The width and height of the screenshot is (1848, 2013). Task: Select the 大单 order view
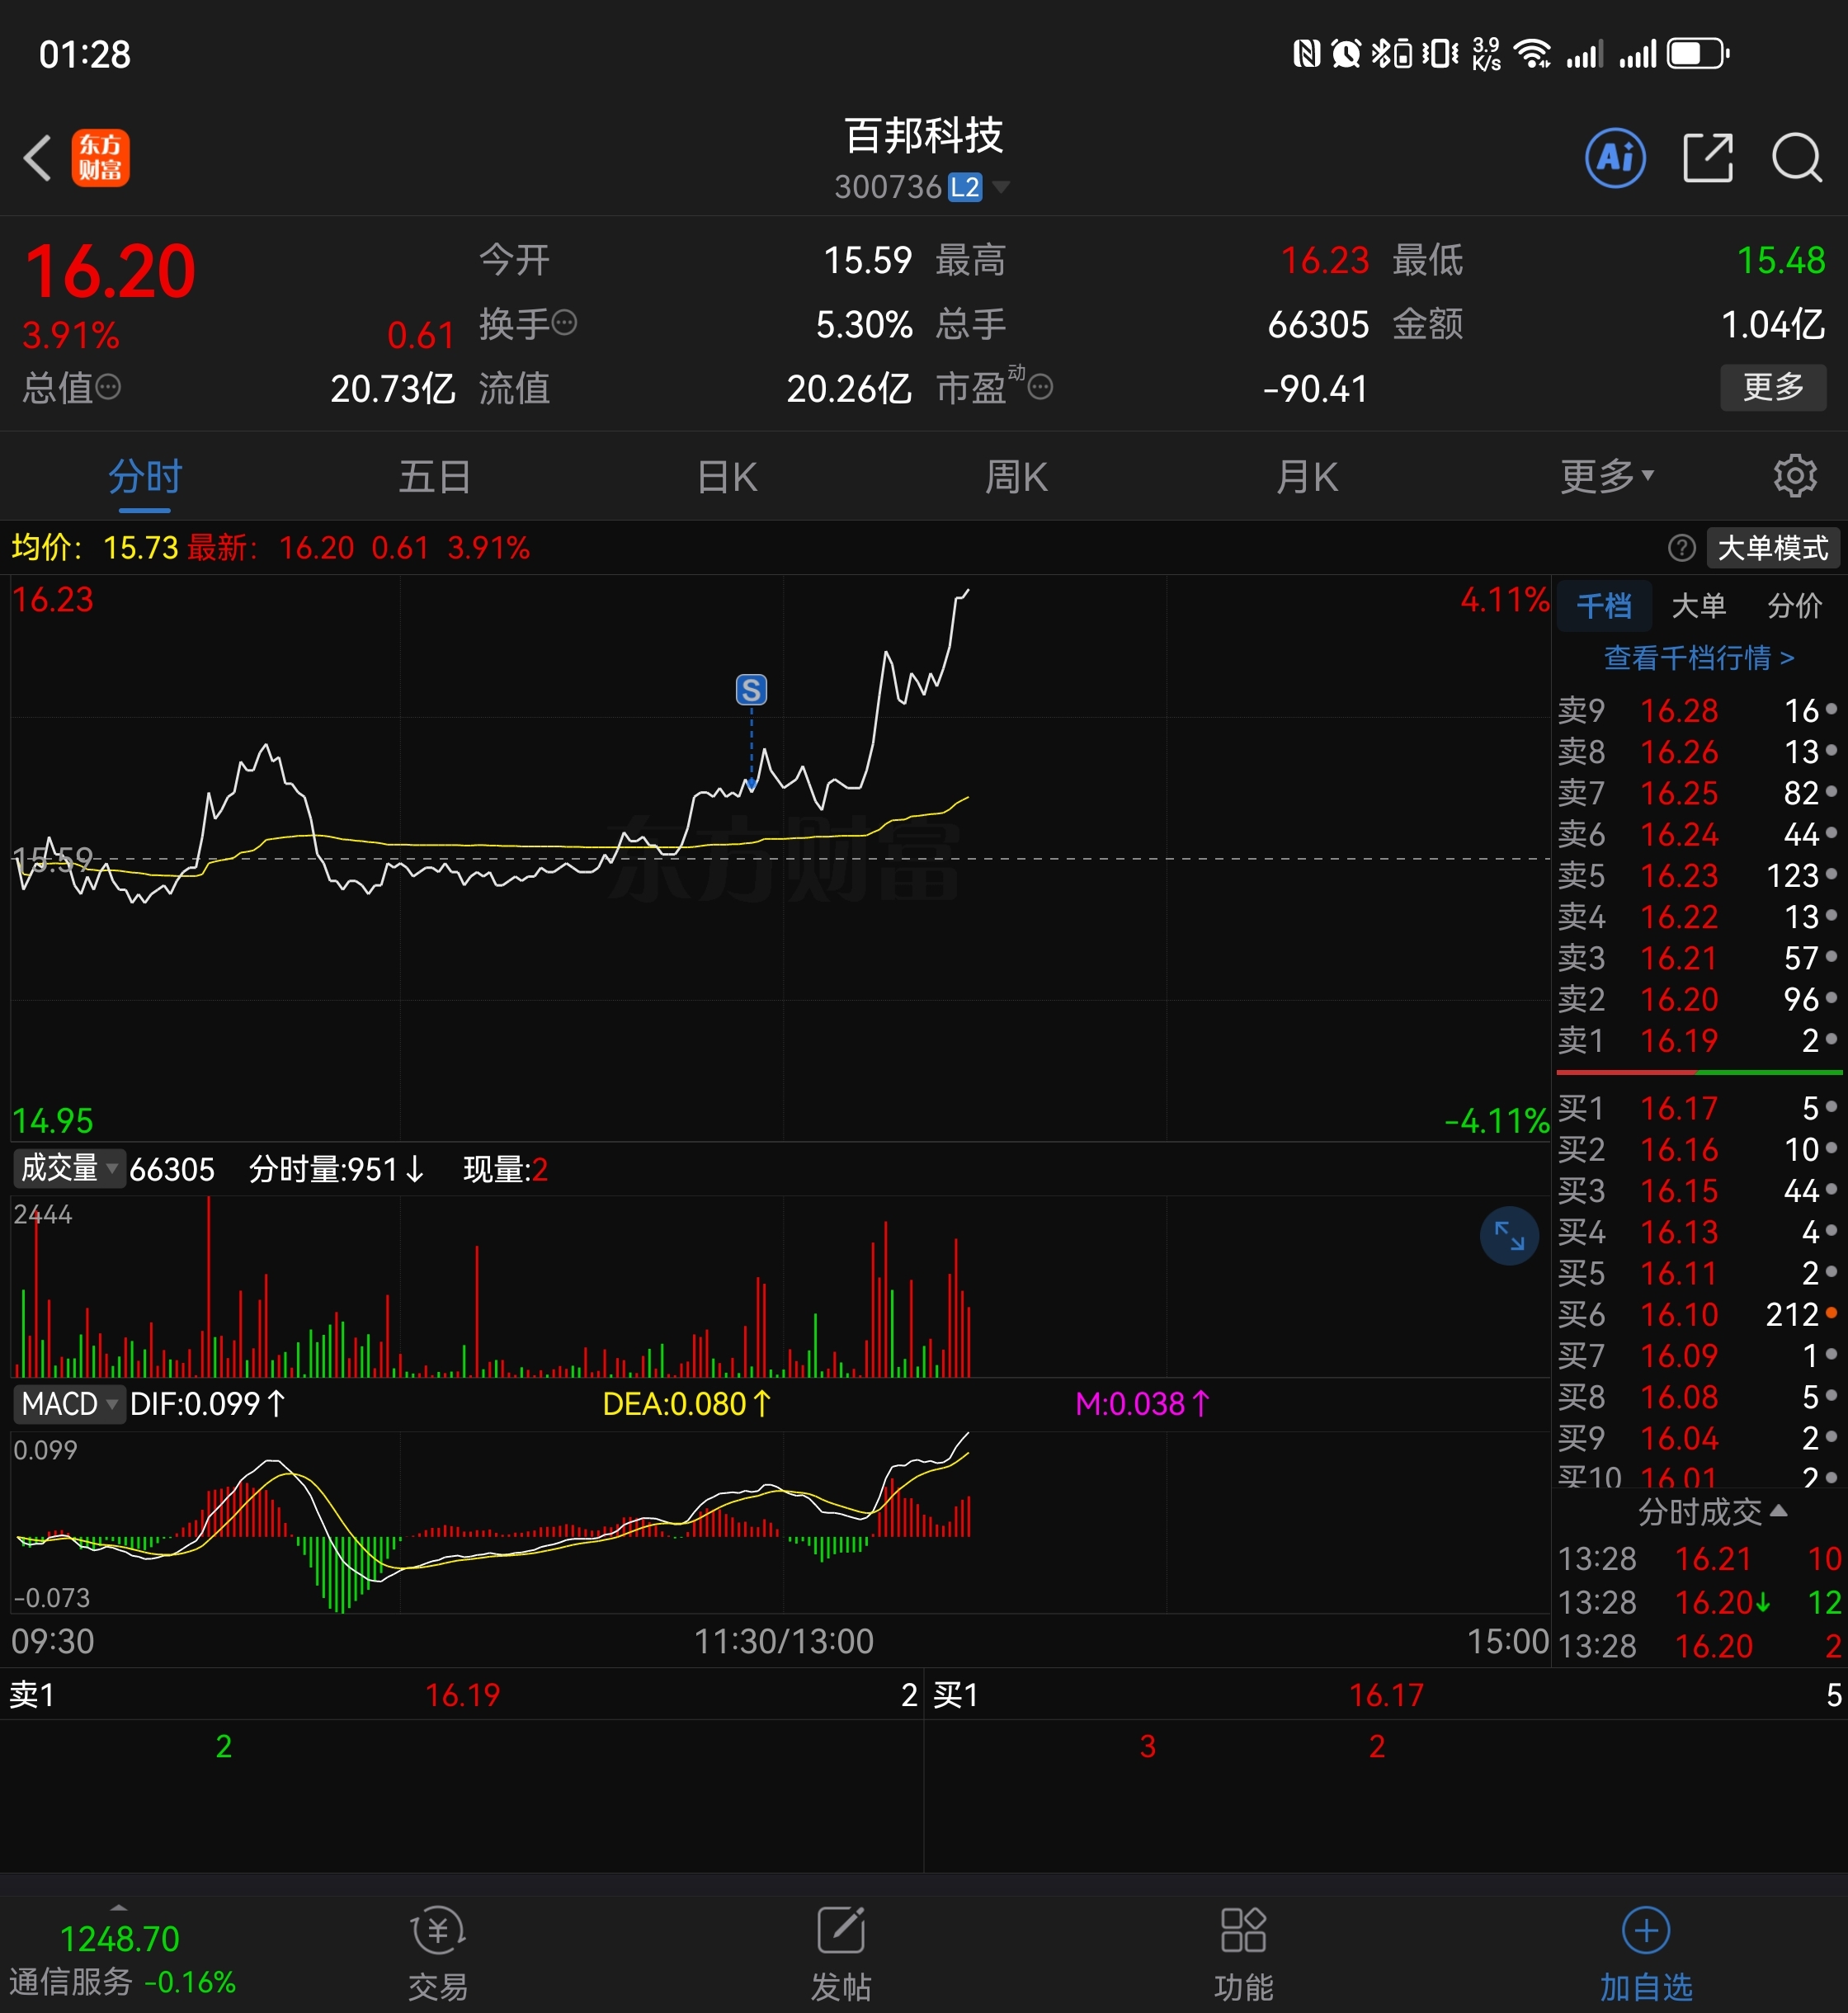point(1698,605)
